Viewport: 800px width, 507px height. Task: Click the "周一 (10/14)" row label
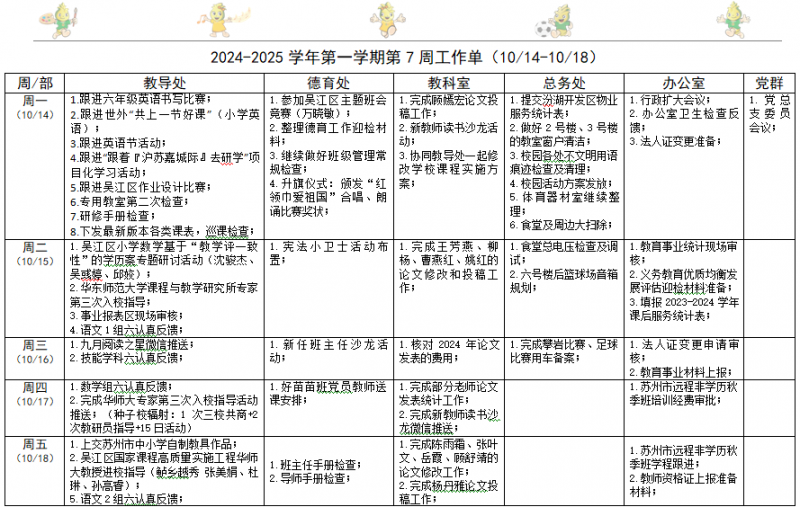(x=35, y=107)
